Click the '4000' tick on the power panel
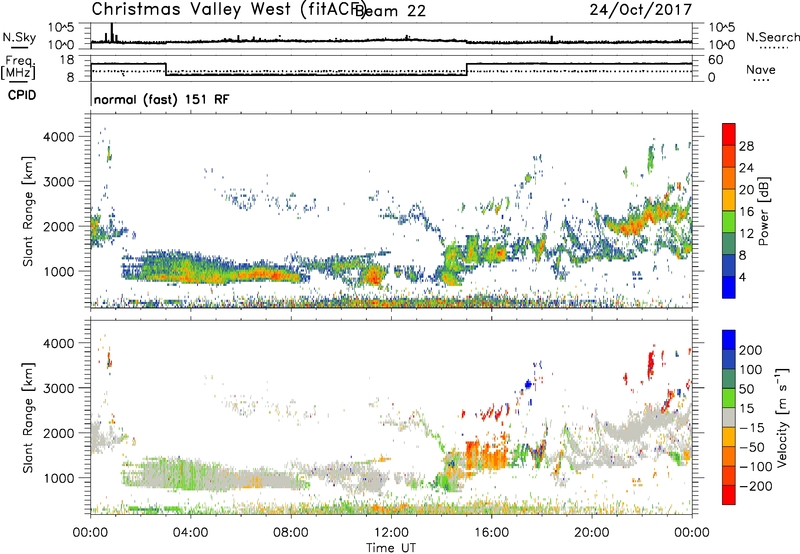The height and width of the screenshot is (554, 800). (59, 137)
